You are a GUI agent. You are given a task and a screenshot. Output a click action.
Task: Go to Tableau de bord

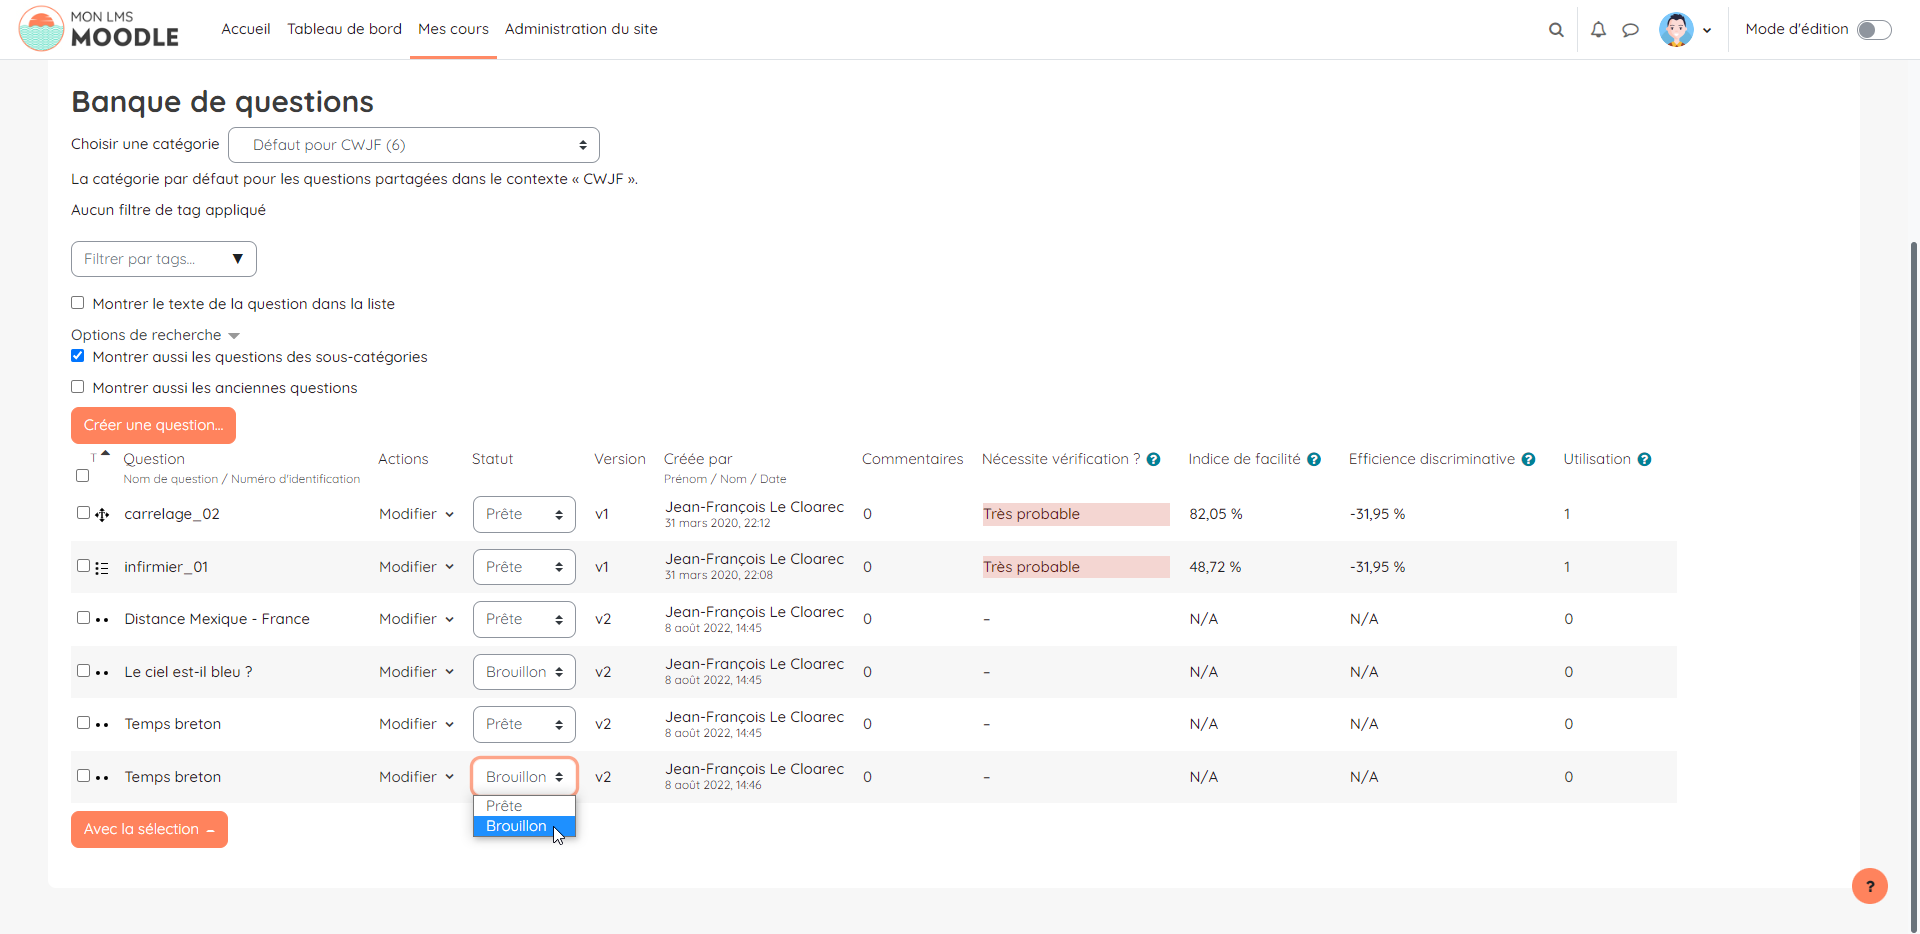coord(344,29)
